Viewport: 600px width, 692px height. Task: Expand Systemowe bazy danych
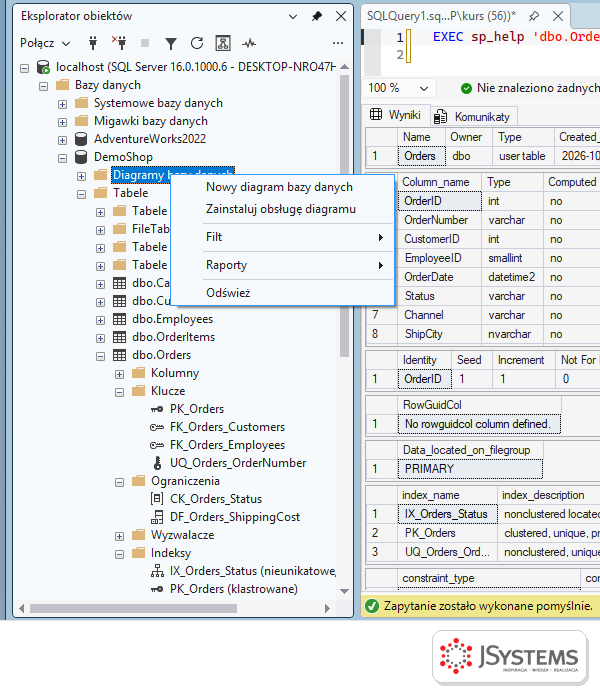(x=62, y=104)
